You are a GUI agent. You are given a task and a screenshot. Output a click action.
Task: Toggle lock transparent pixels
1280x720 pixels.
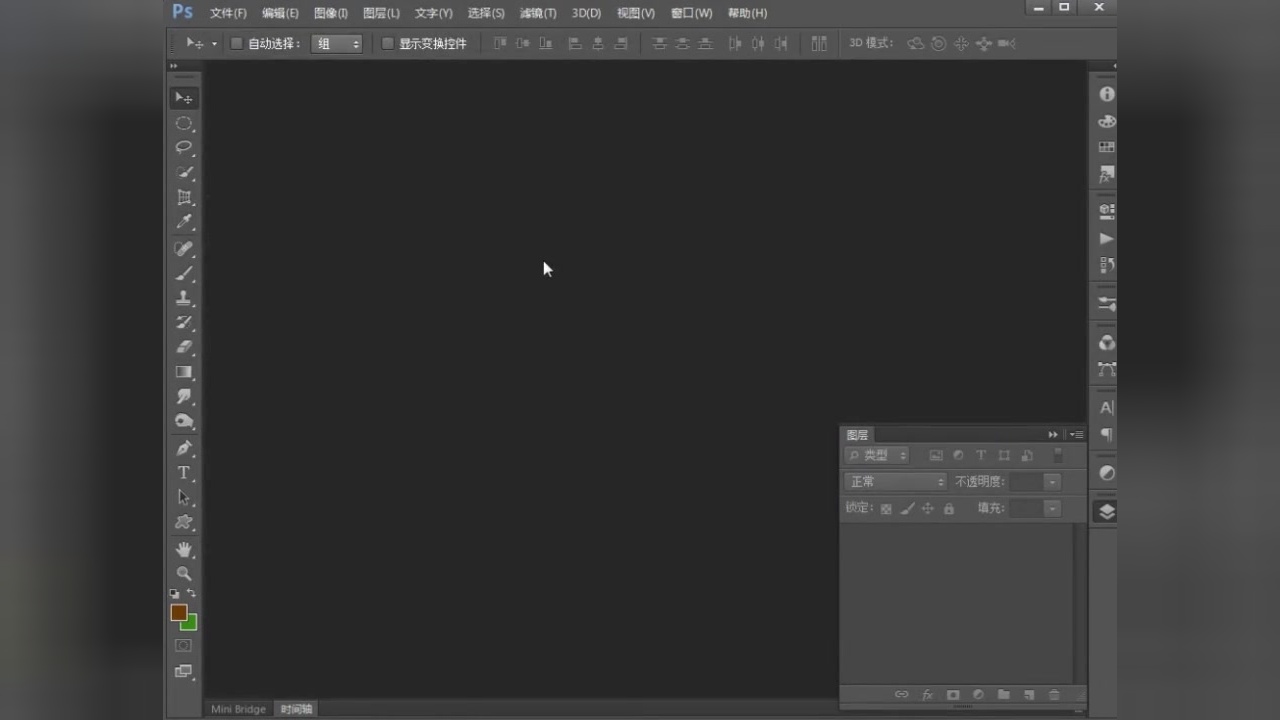(x=886, y=509)
